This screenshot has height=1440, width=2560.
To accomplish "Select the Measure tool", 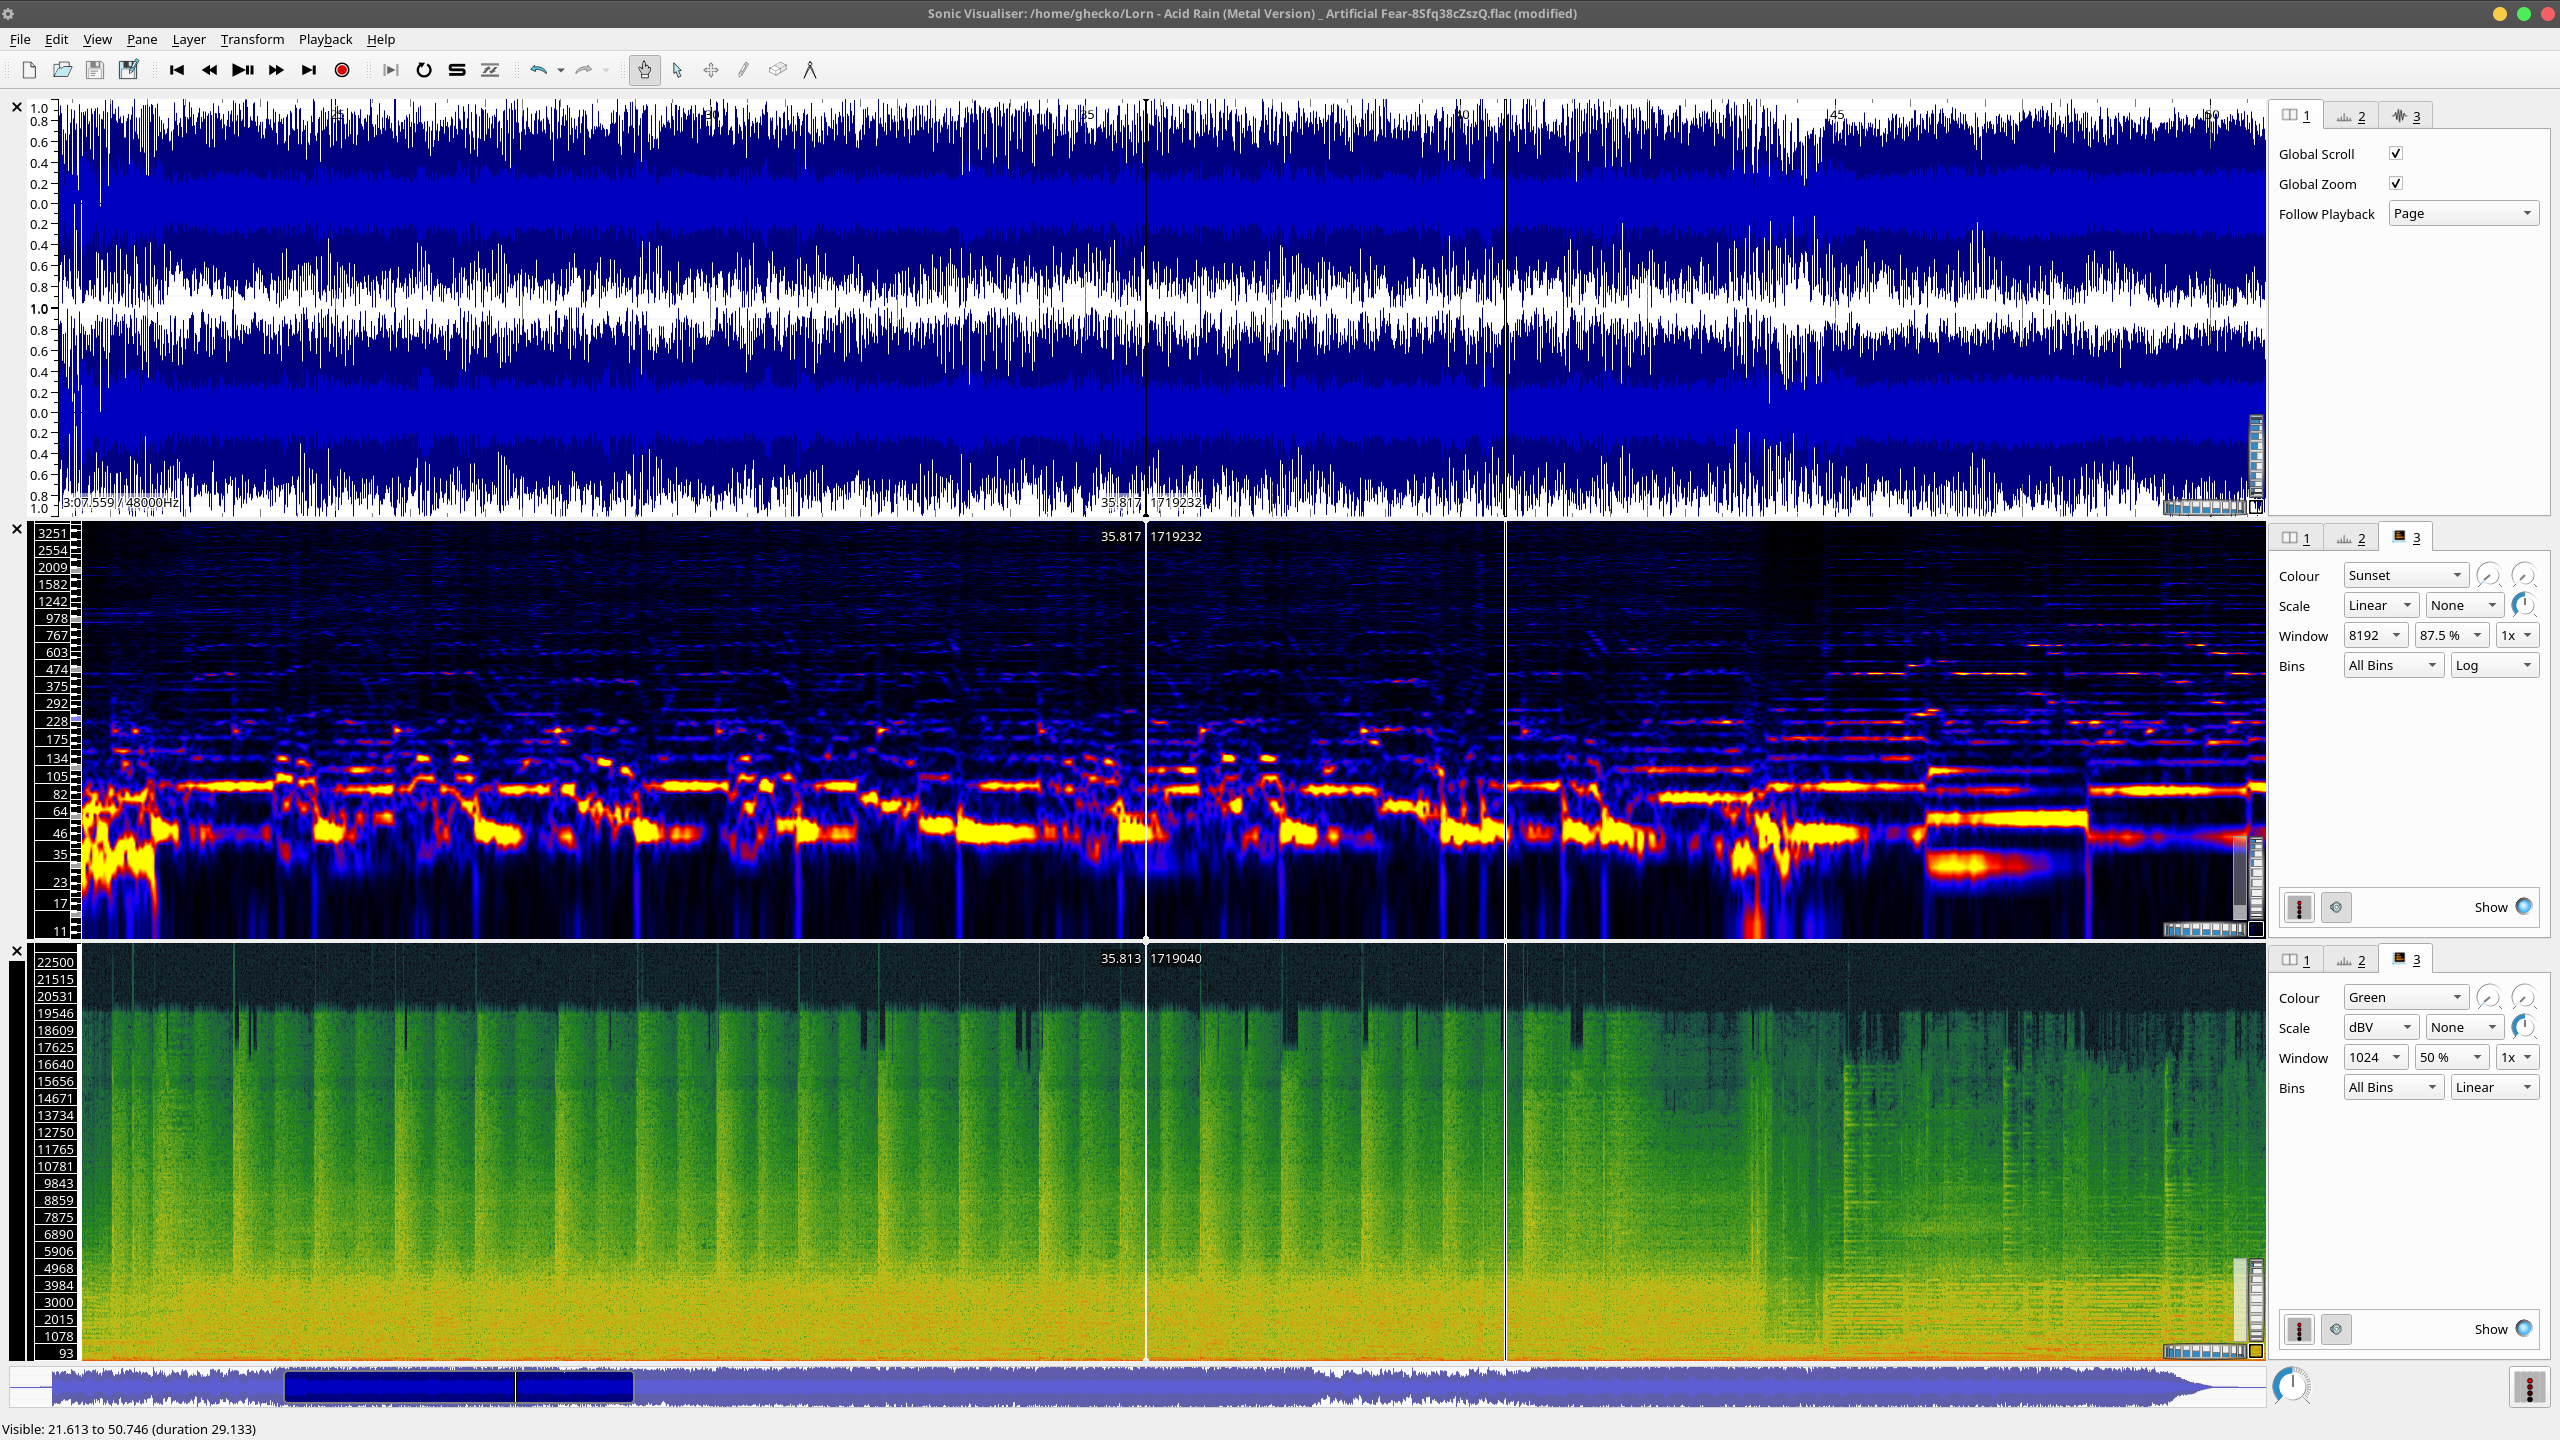I will 810,70.
